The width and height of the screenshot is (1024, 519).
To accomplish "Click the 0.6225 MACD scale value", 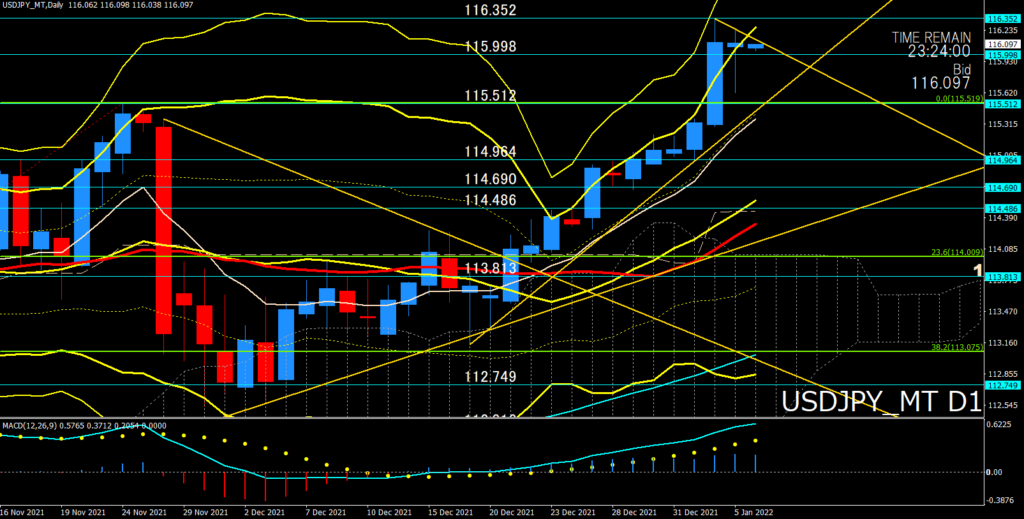I will click(x=1000, y=424).
